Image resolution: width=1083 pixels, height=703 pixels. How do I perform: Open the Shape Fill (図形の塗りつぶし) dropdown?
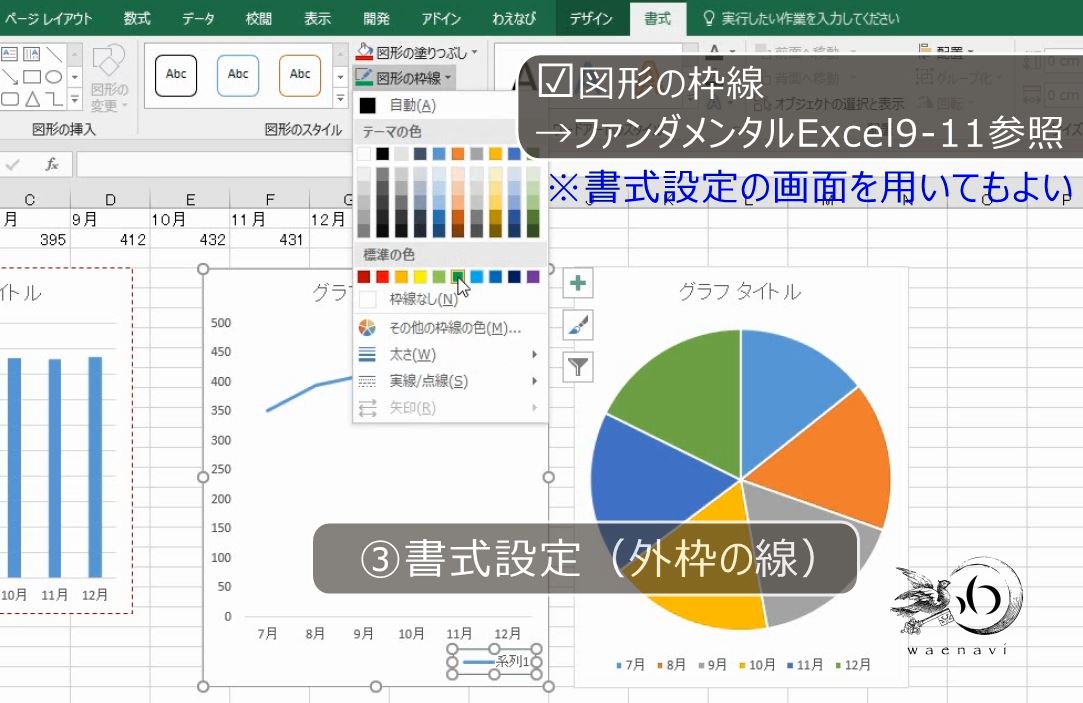tap(416, 52)
